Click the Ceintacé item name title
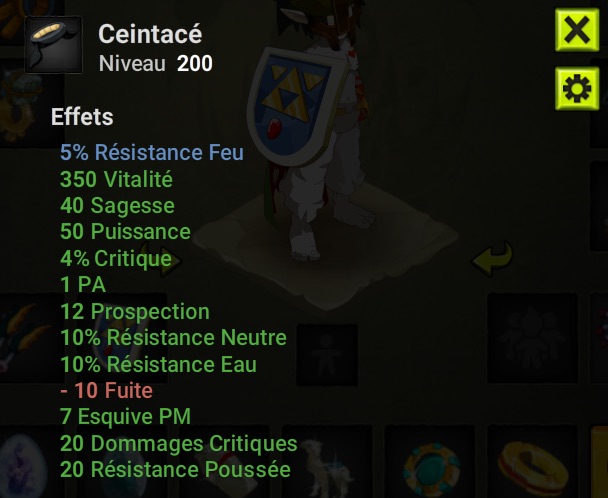The width and height of the screenshot is (608, 498). [x=150, y=34]
